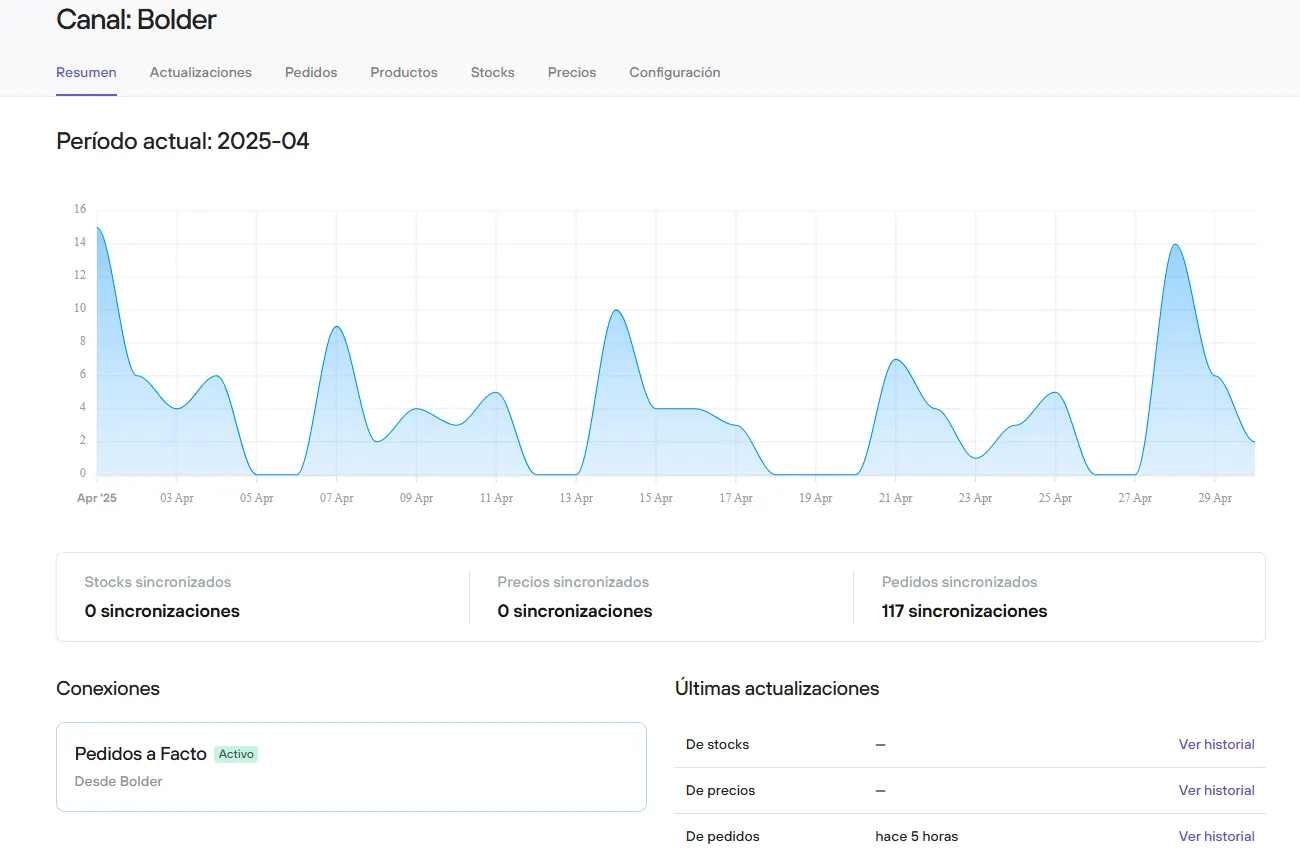The height and width of the screenshot is (859, 1300).
Task: Click the 'Últimas actualizaciones' heading
Action: [777, 688]
